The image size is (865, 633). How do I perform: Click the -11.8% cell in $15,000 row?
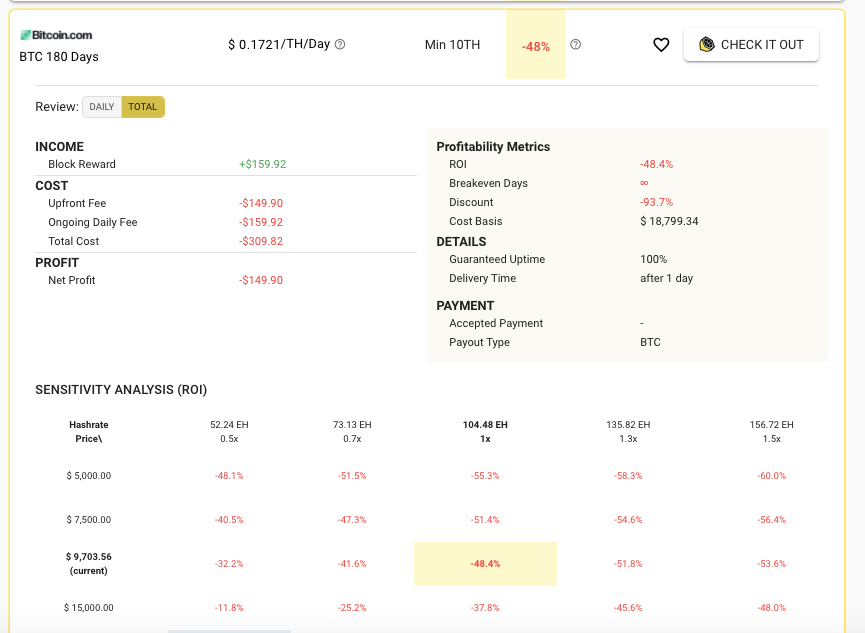(229, 608)
